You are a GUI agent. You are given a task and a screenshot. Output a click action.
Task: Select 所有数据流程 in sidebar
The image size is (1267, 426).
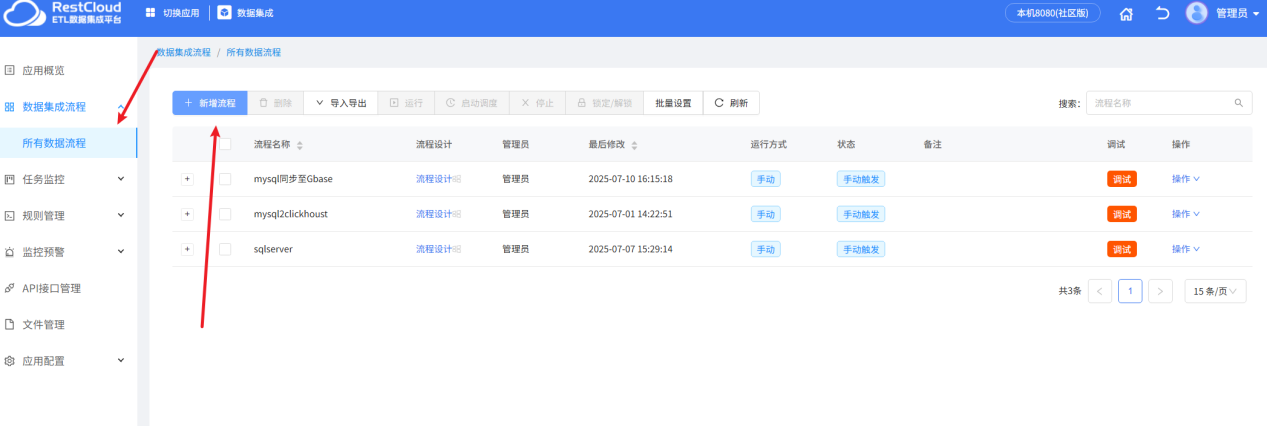coord(68,143)
